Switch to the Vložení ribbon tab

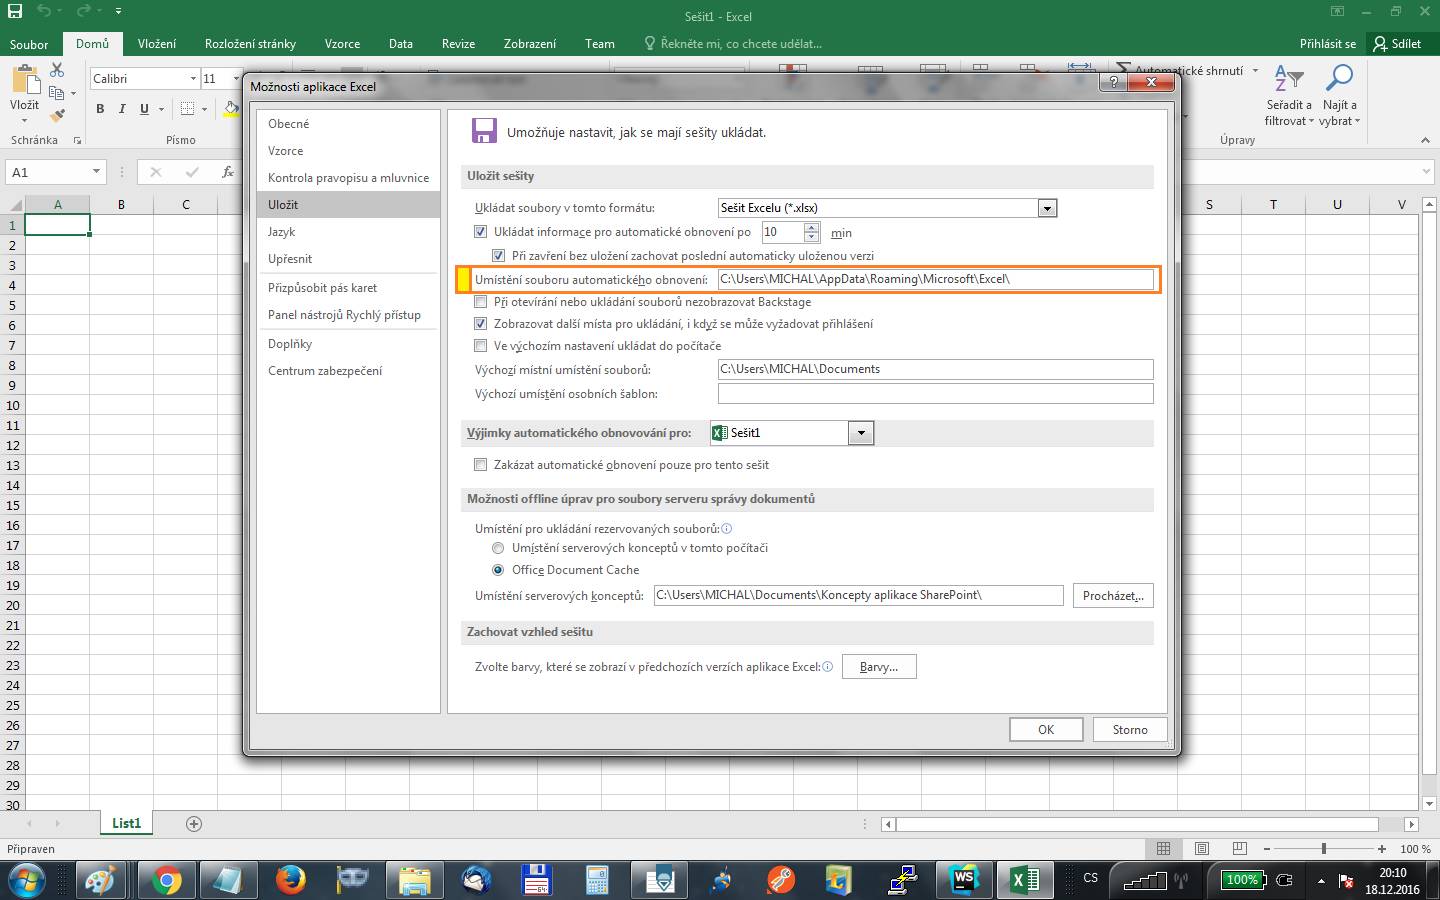click(157, 44)
